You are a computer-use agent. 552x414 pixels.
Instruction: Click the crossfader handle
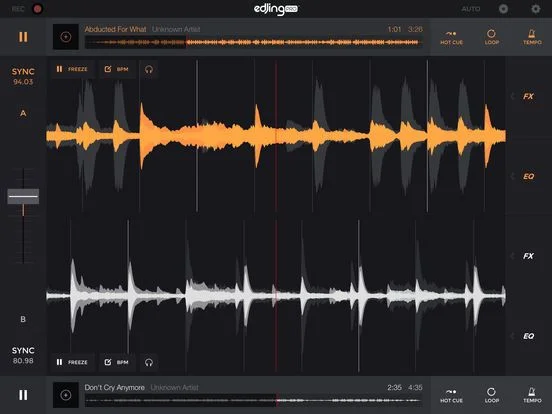(23, 196)
